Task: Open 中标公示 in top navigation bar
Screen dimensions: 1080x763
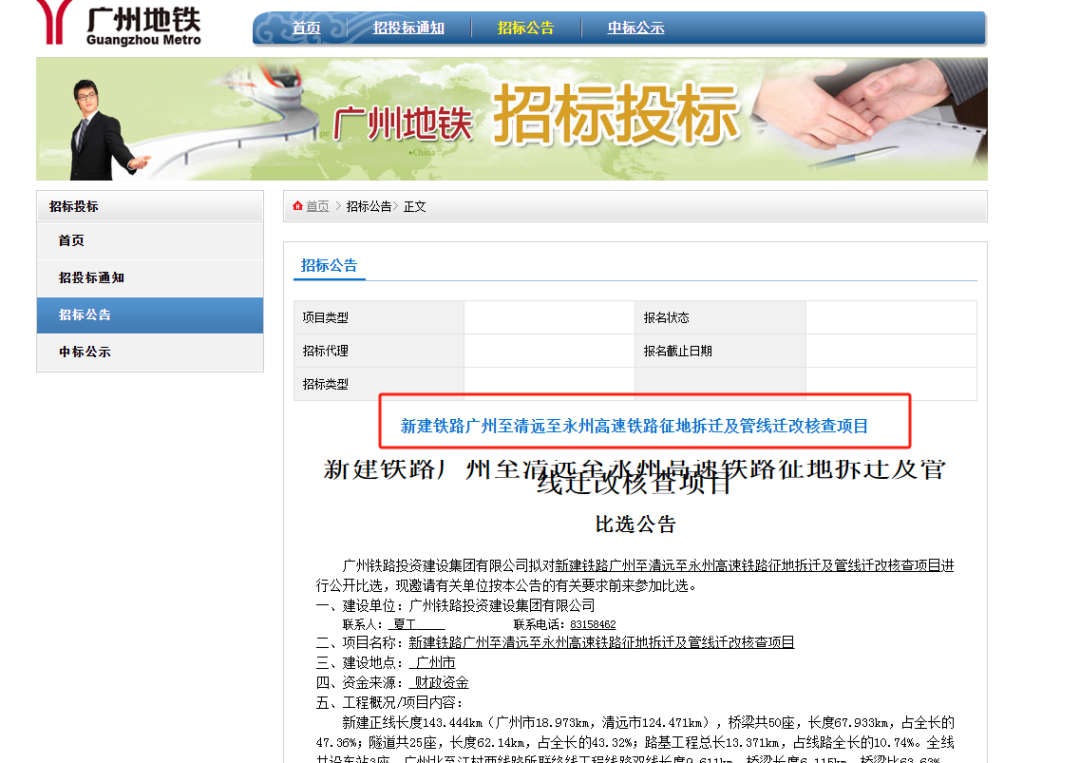Action: coord(636,28)
